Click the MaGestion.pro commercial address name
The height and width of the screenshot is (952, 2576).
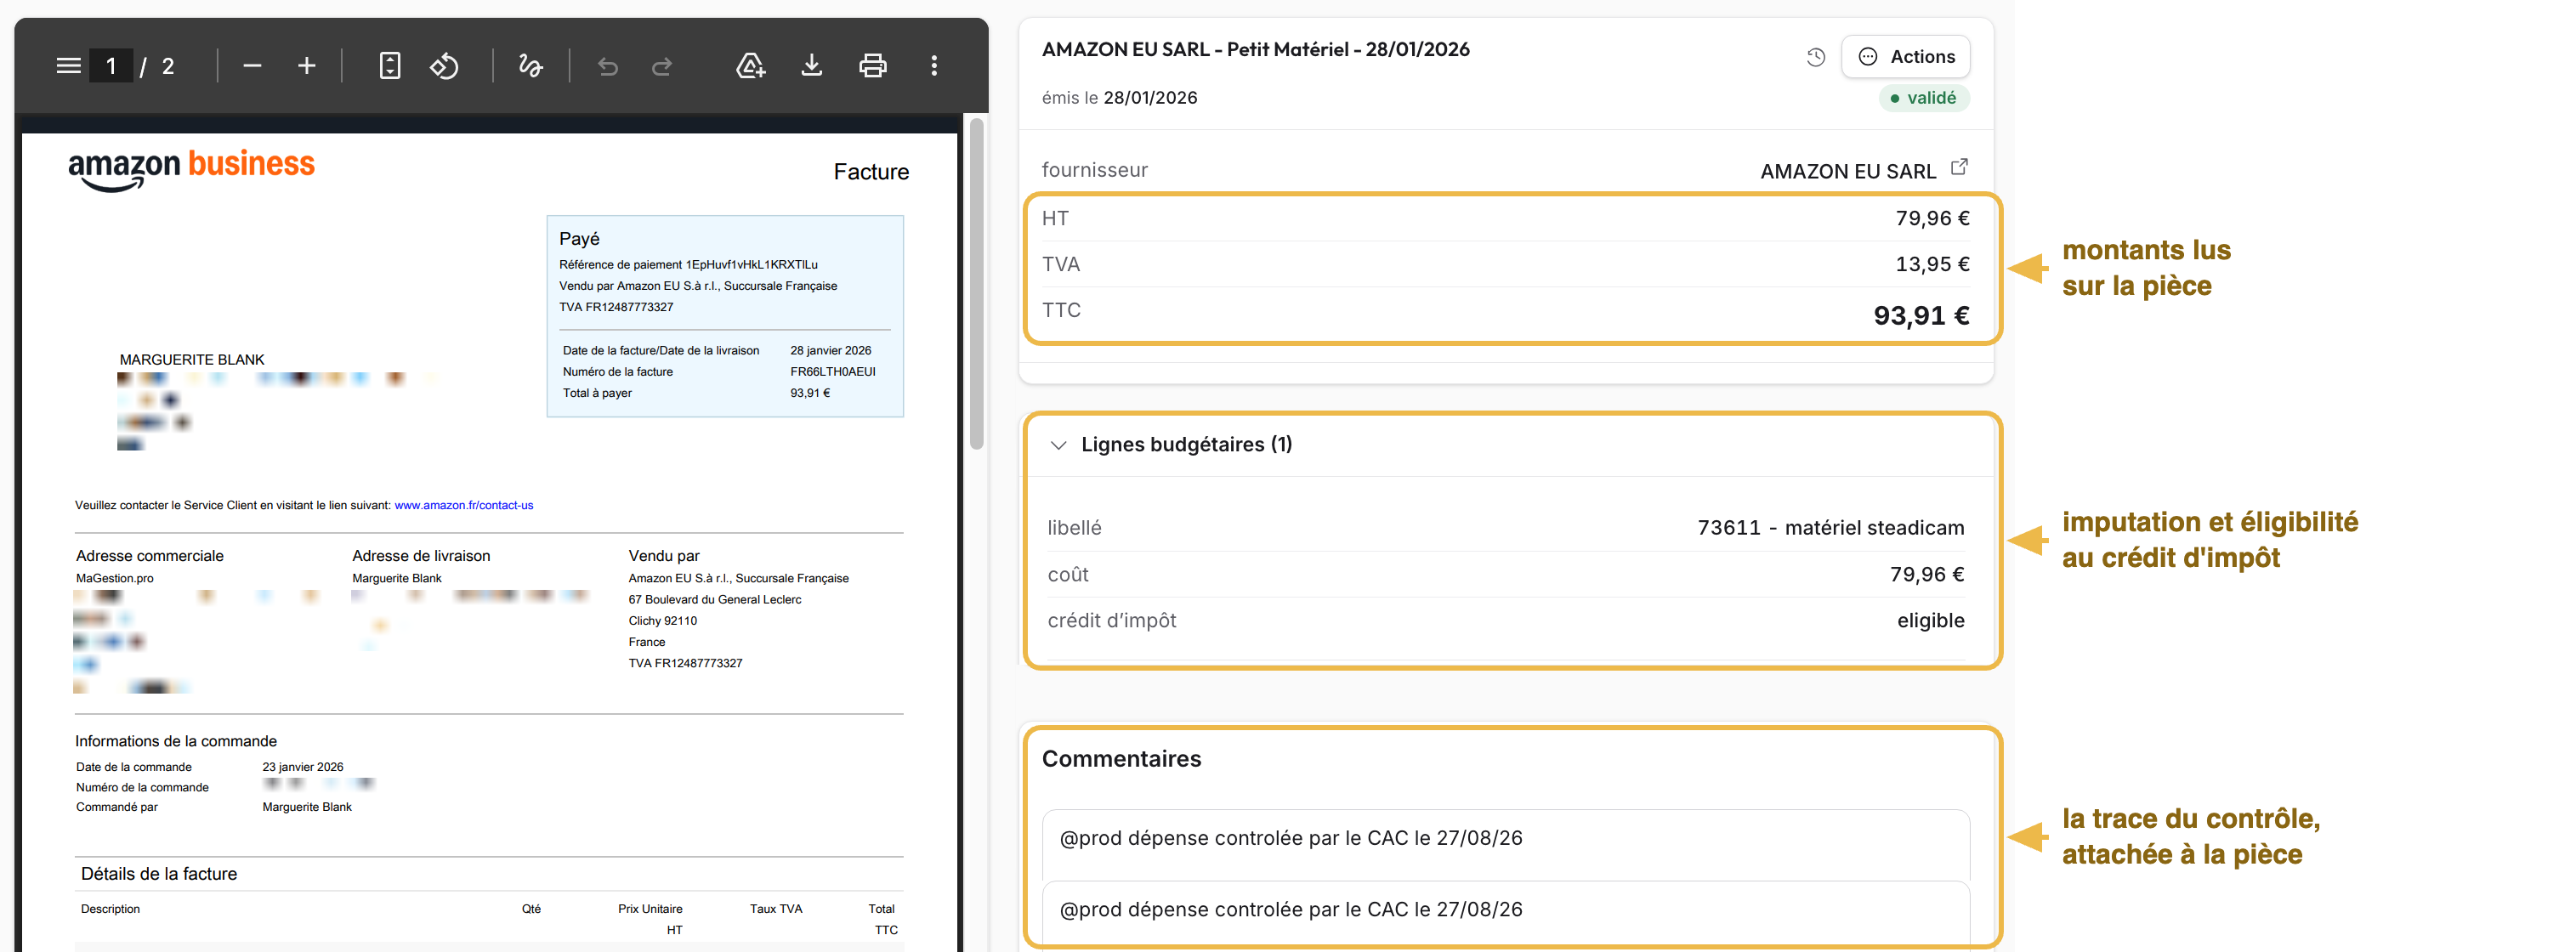pos(115,578)
